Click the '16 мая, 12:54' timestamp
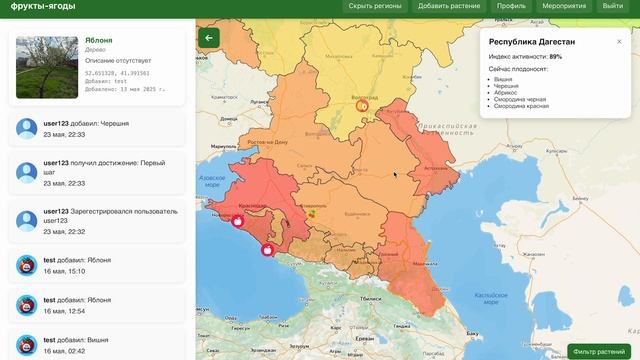The width and height of the screenshot is (640, 360). pyautogui.click(x=64, y=311)
